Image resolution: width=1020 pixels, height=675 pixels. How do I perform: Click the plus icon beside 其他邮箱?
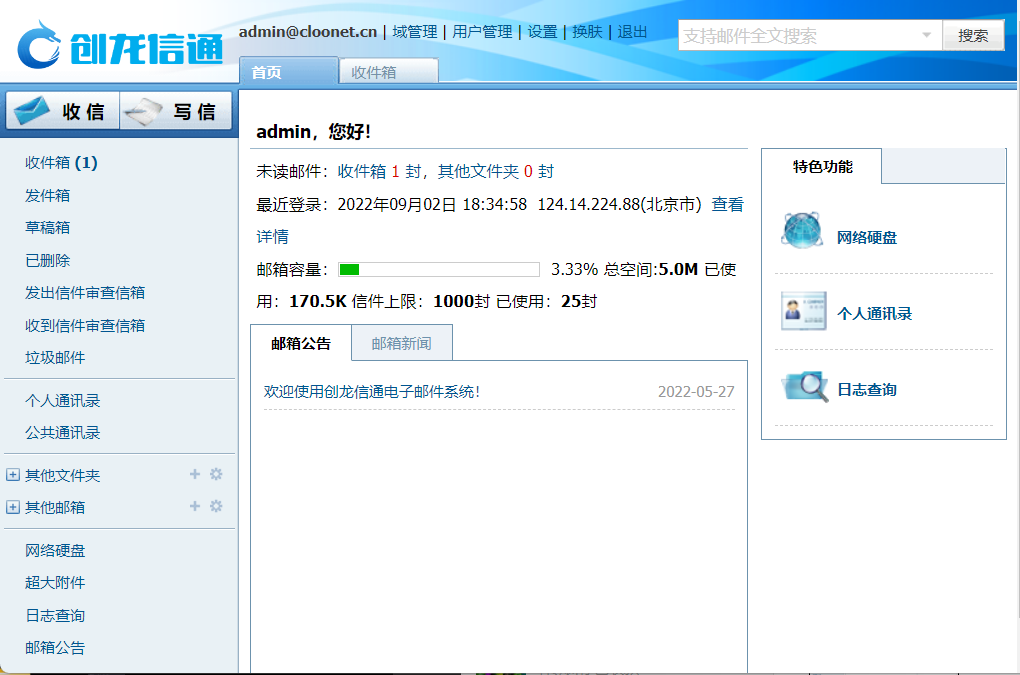[195, 506]
